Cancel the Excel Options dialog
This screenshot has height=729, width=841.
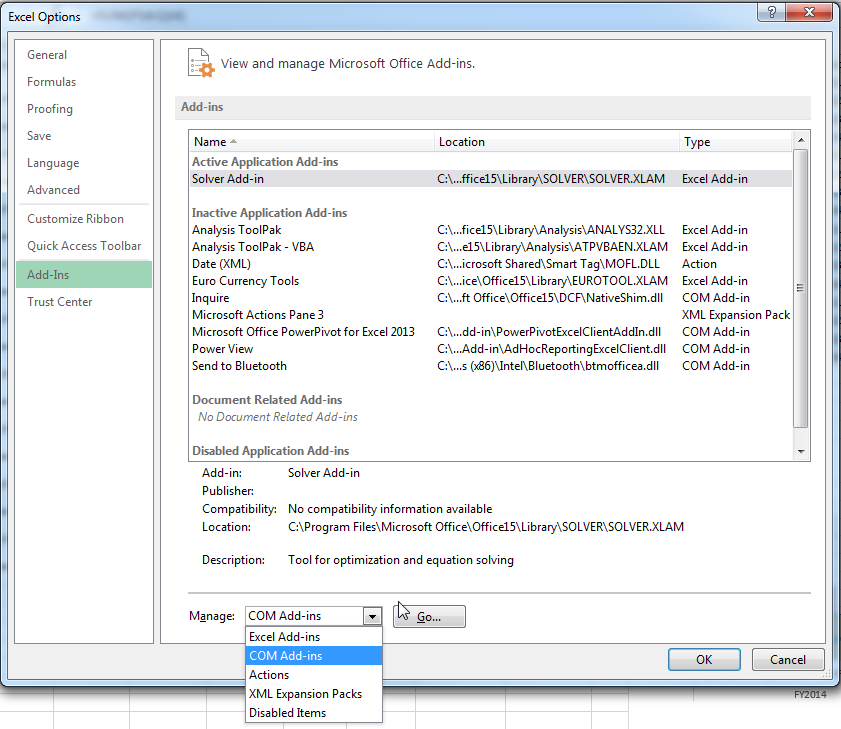pos(787,659)
